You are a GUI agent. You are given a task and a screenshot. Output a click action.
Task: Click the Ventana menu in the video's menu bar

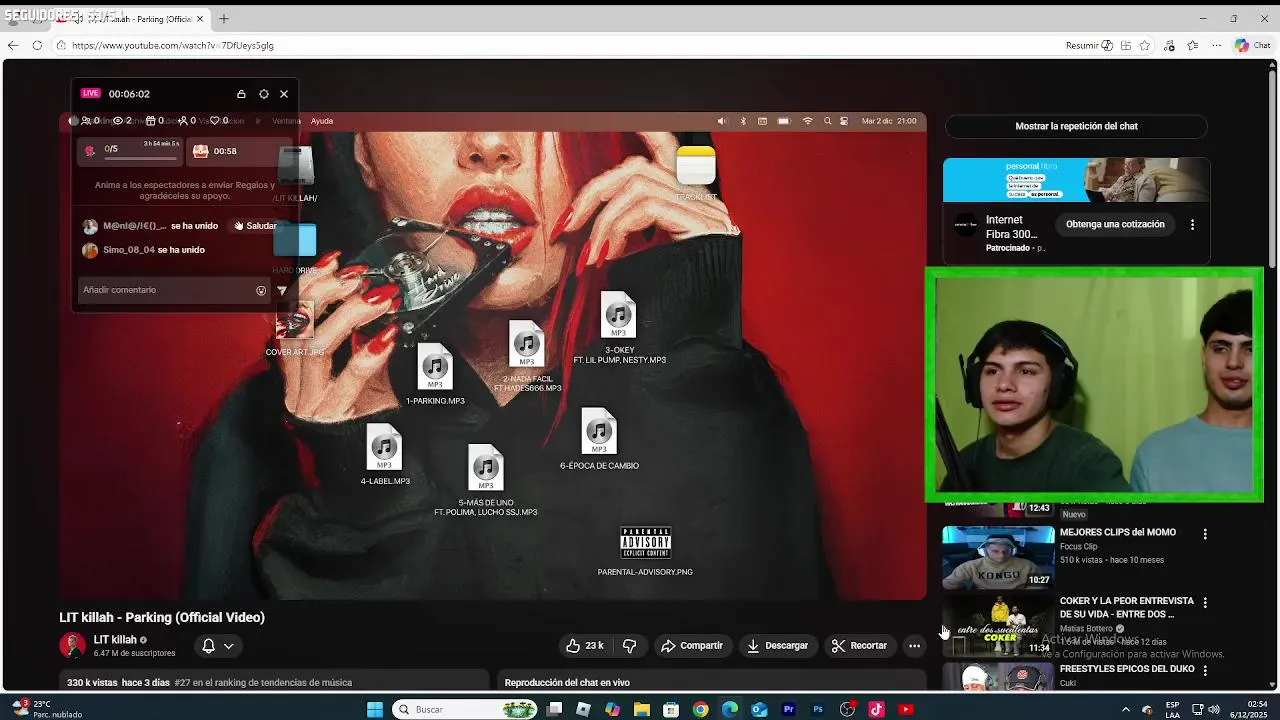(286, 121)
